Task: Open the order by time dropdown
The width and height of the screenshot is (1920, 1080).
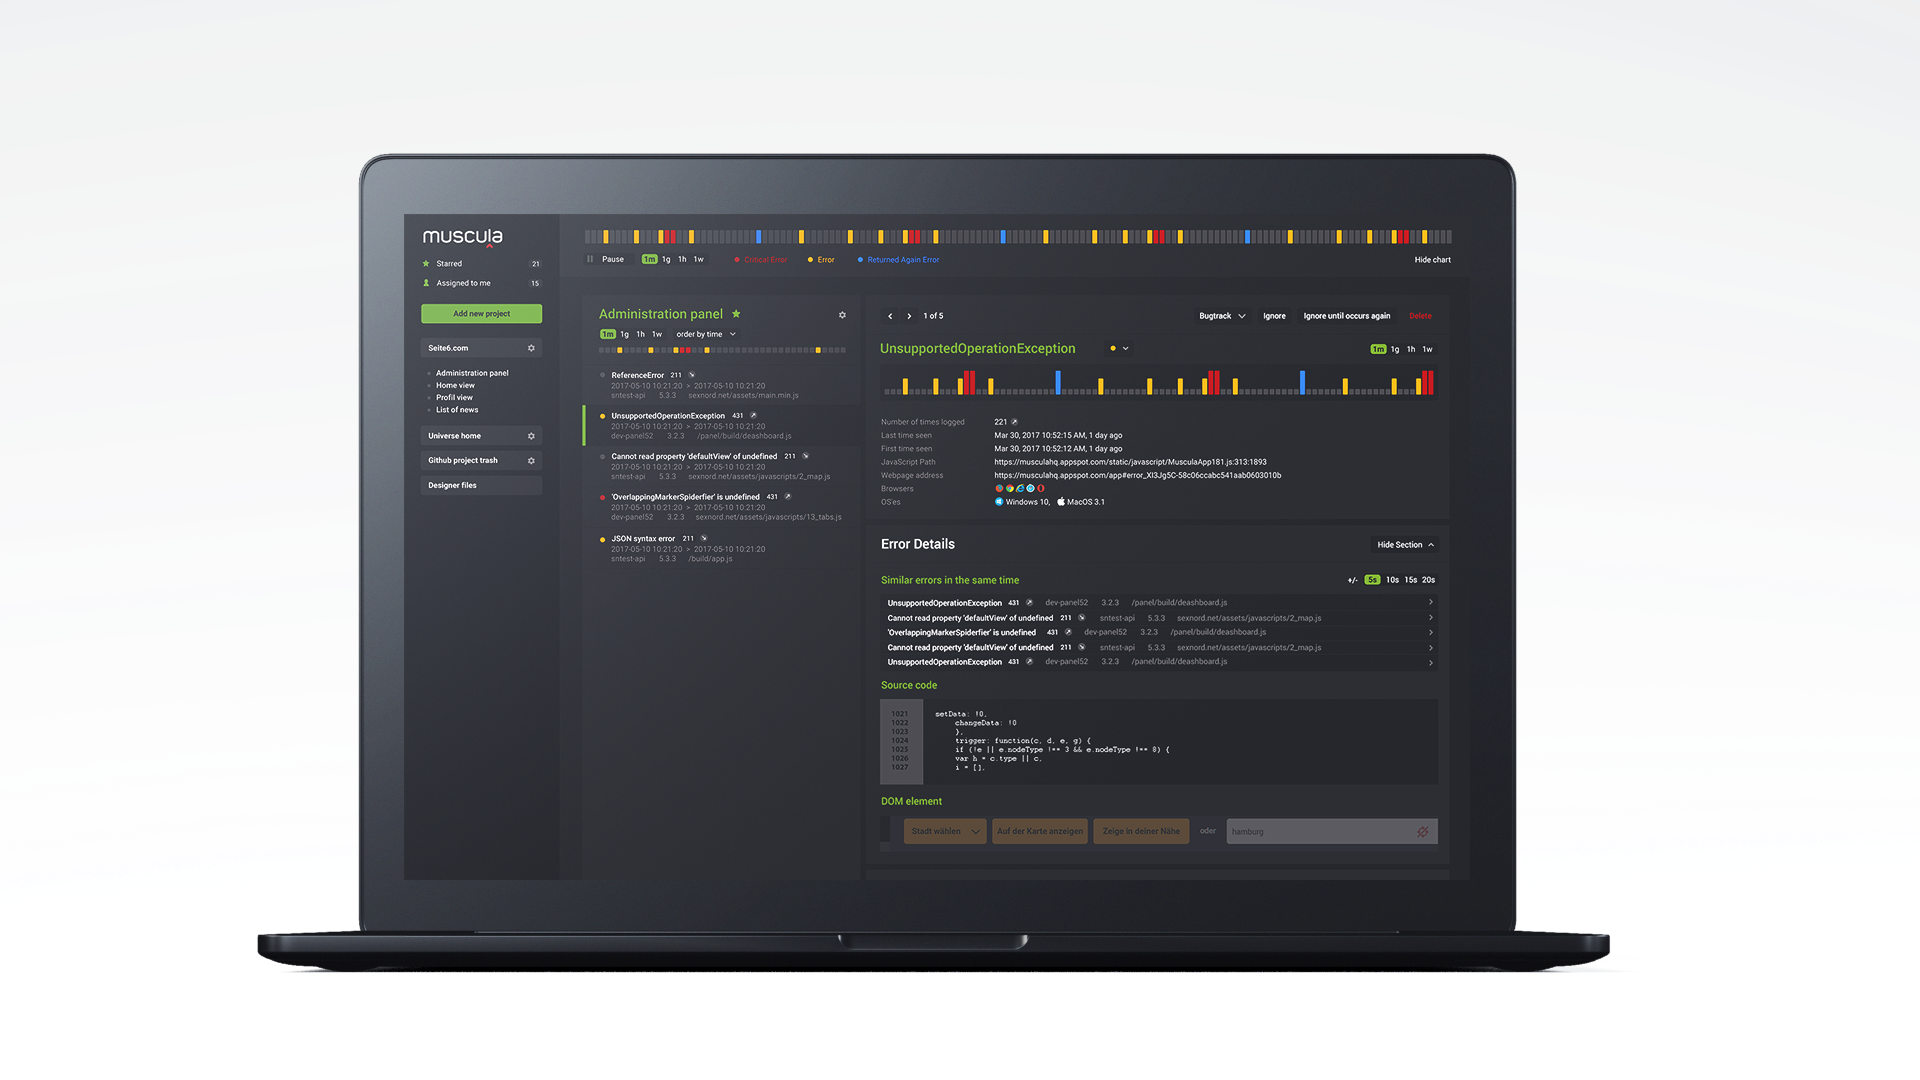Action: [x=706, y=335]
